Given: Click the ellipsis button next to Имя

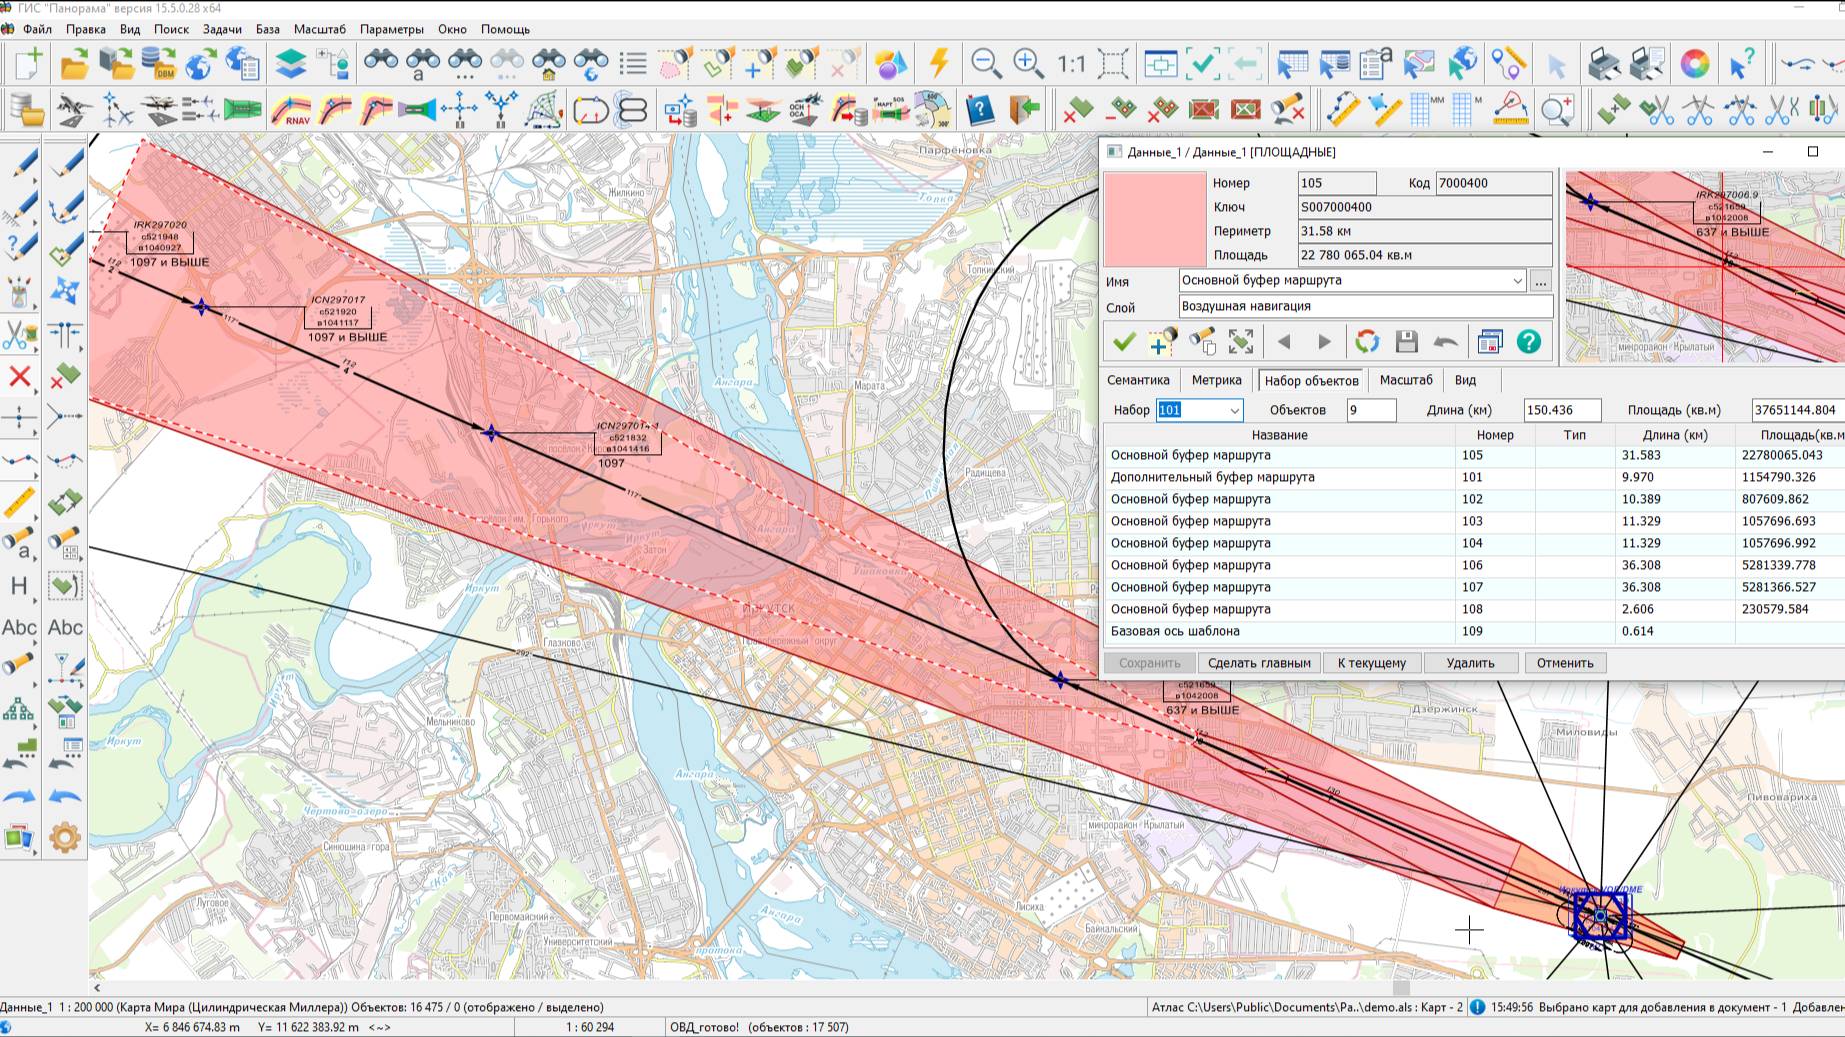Looking at the screenshot, I should tap(1540, 281).
